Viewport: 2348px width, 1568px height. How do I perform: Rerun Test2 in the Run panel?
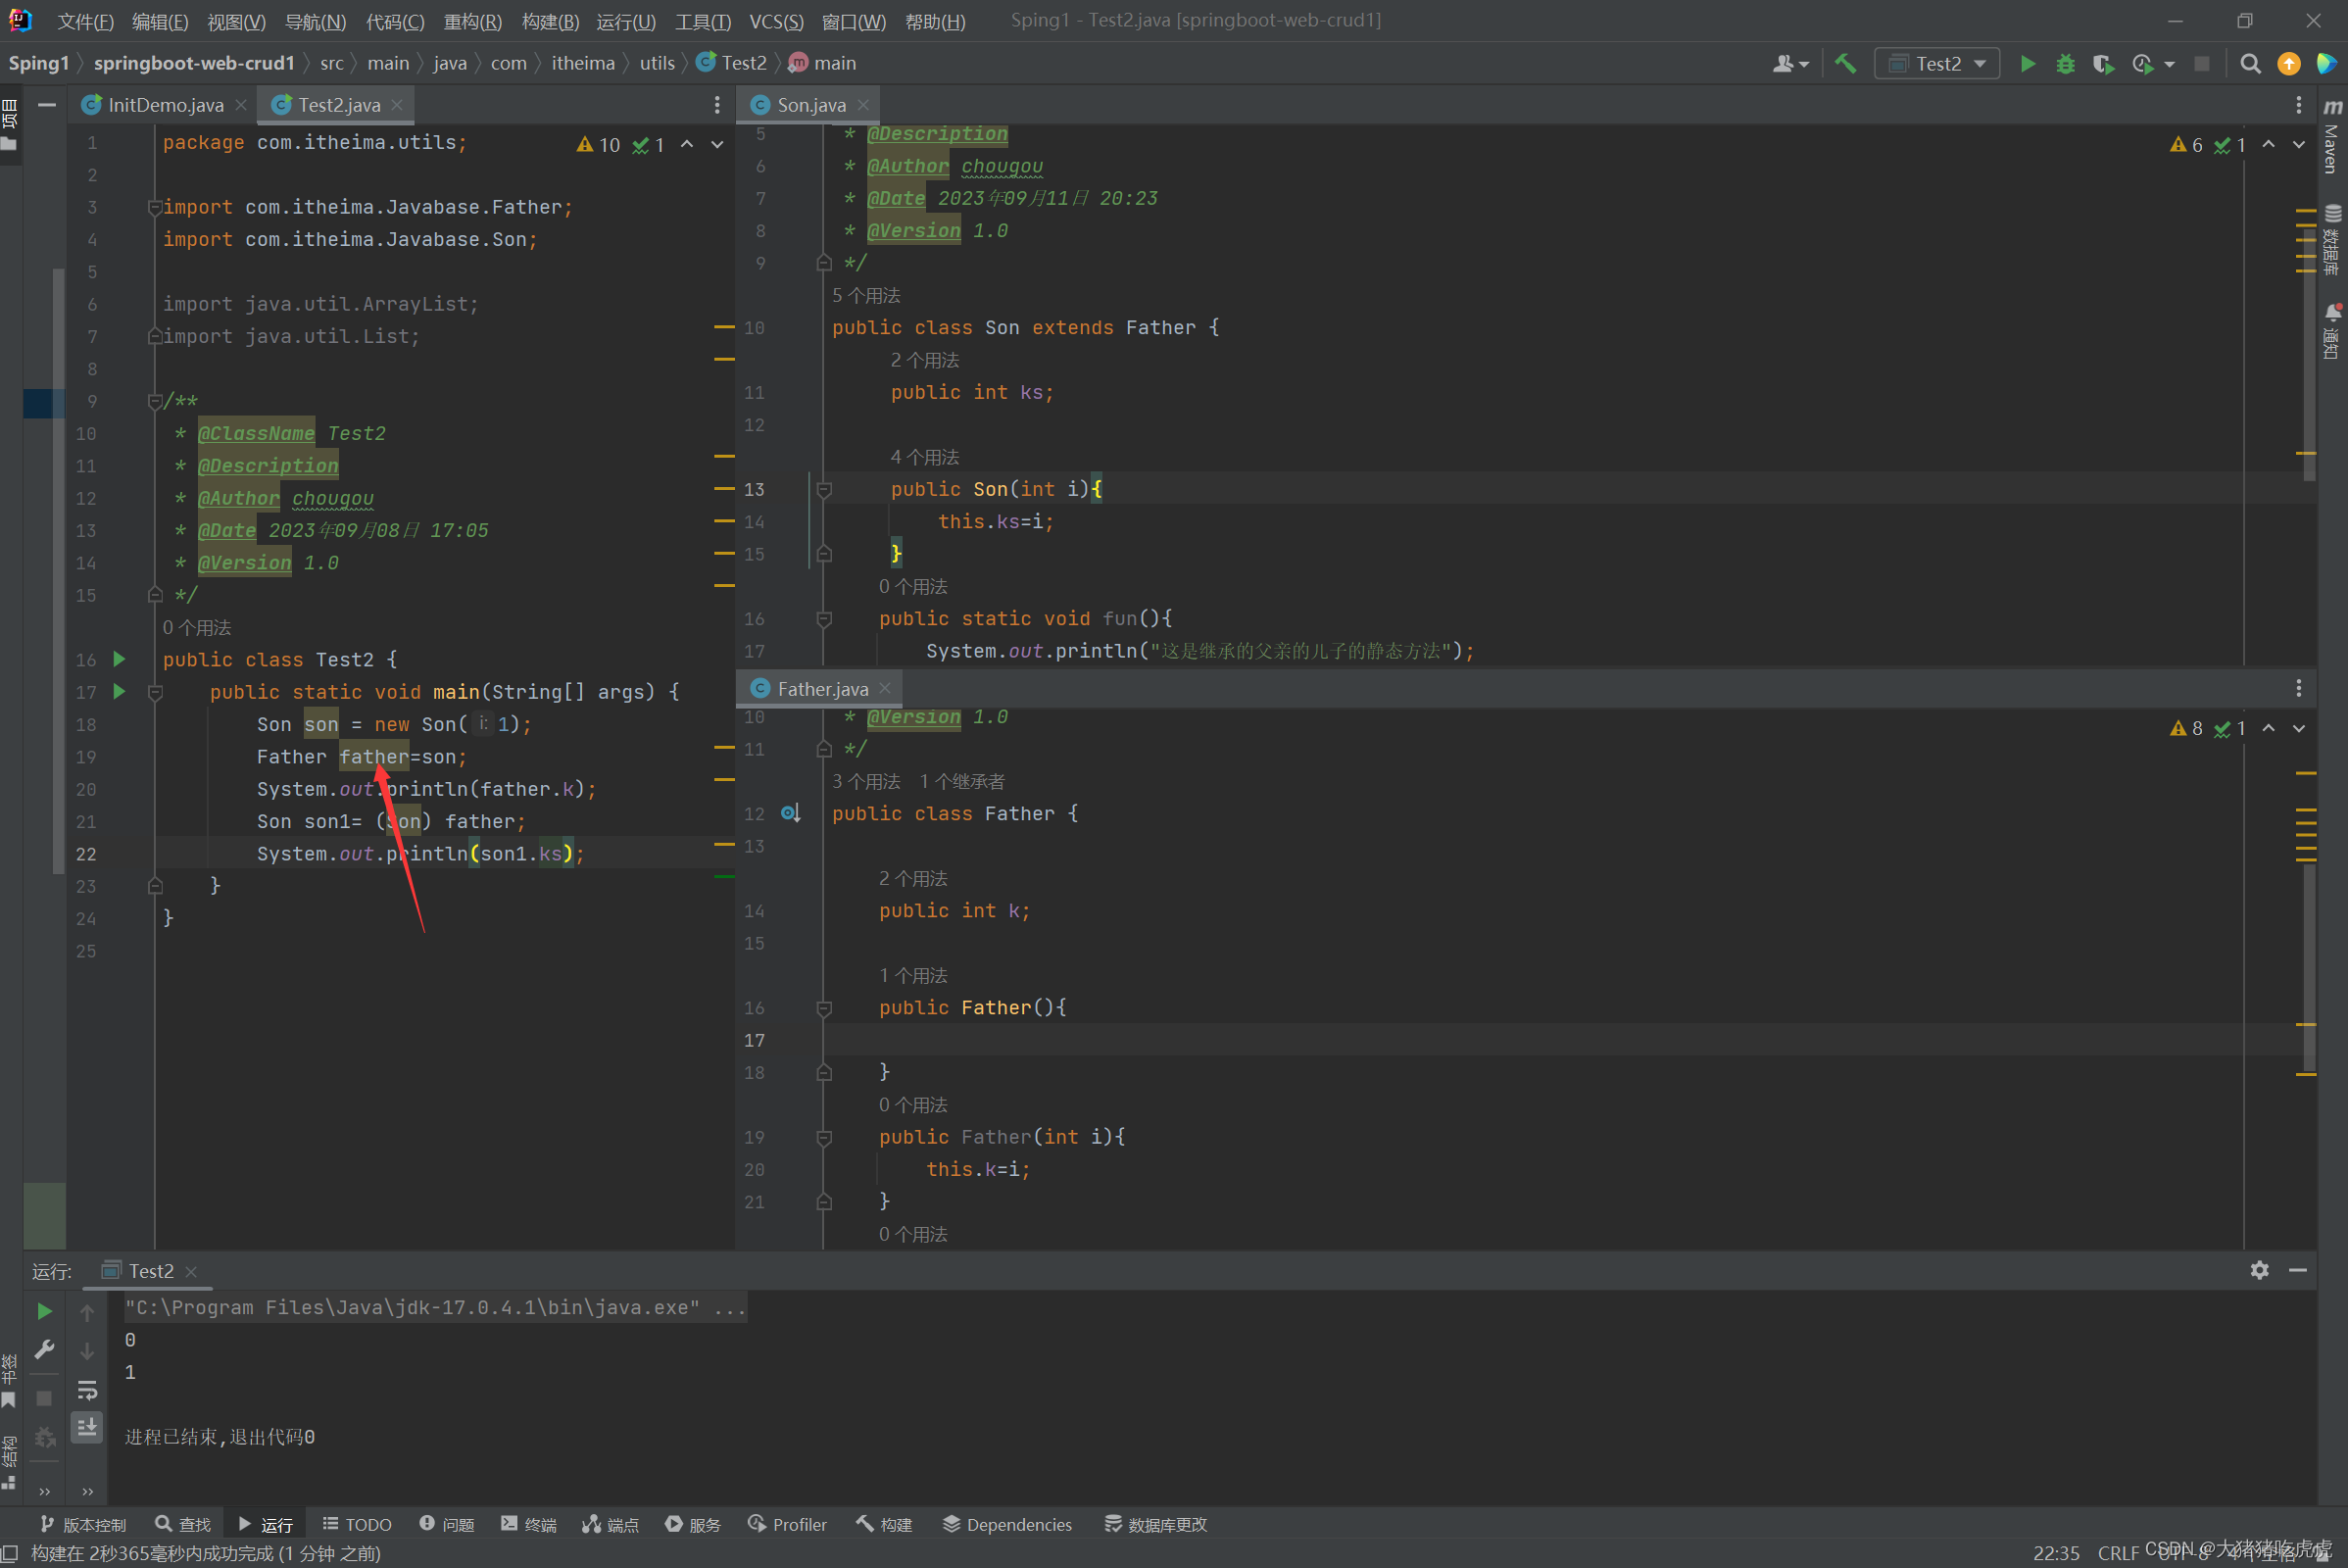(x=44, y=1310)
